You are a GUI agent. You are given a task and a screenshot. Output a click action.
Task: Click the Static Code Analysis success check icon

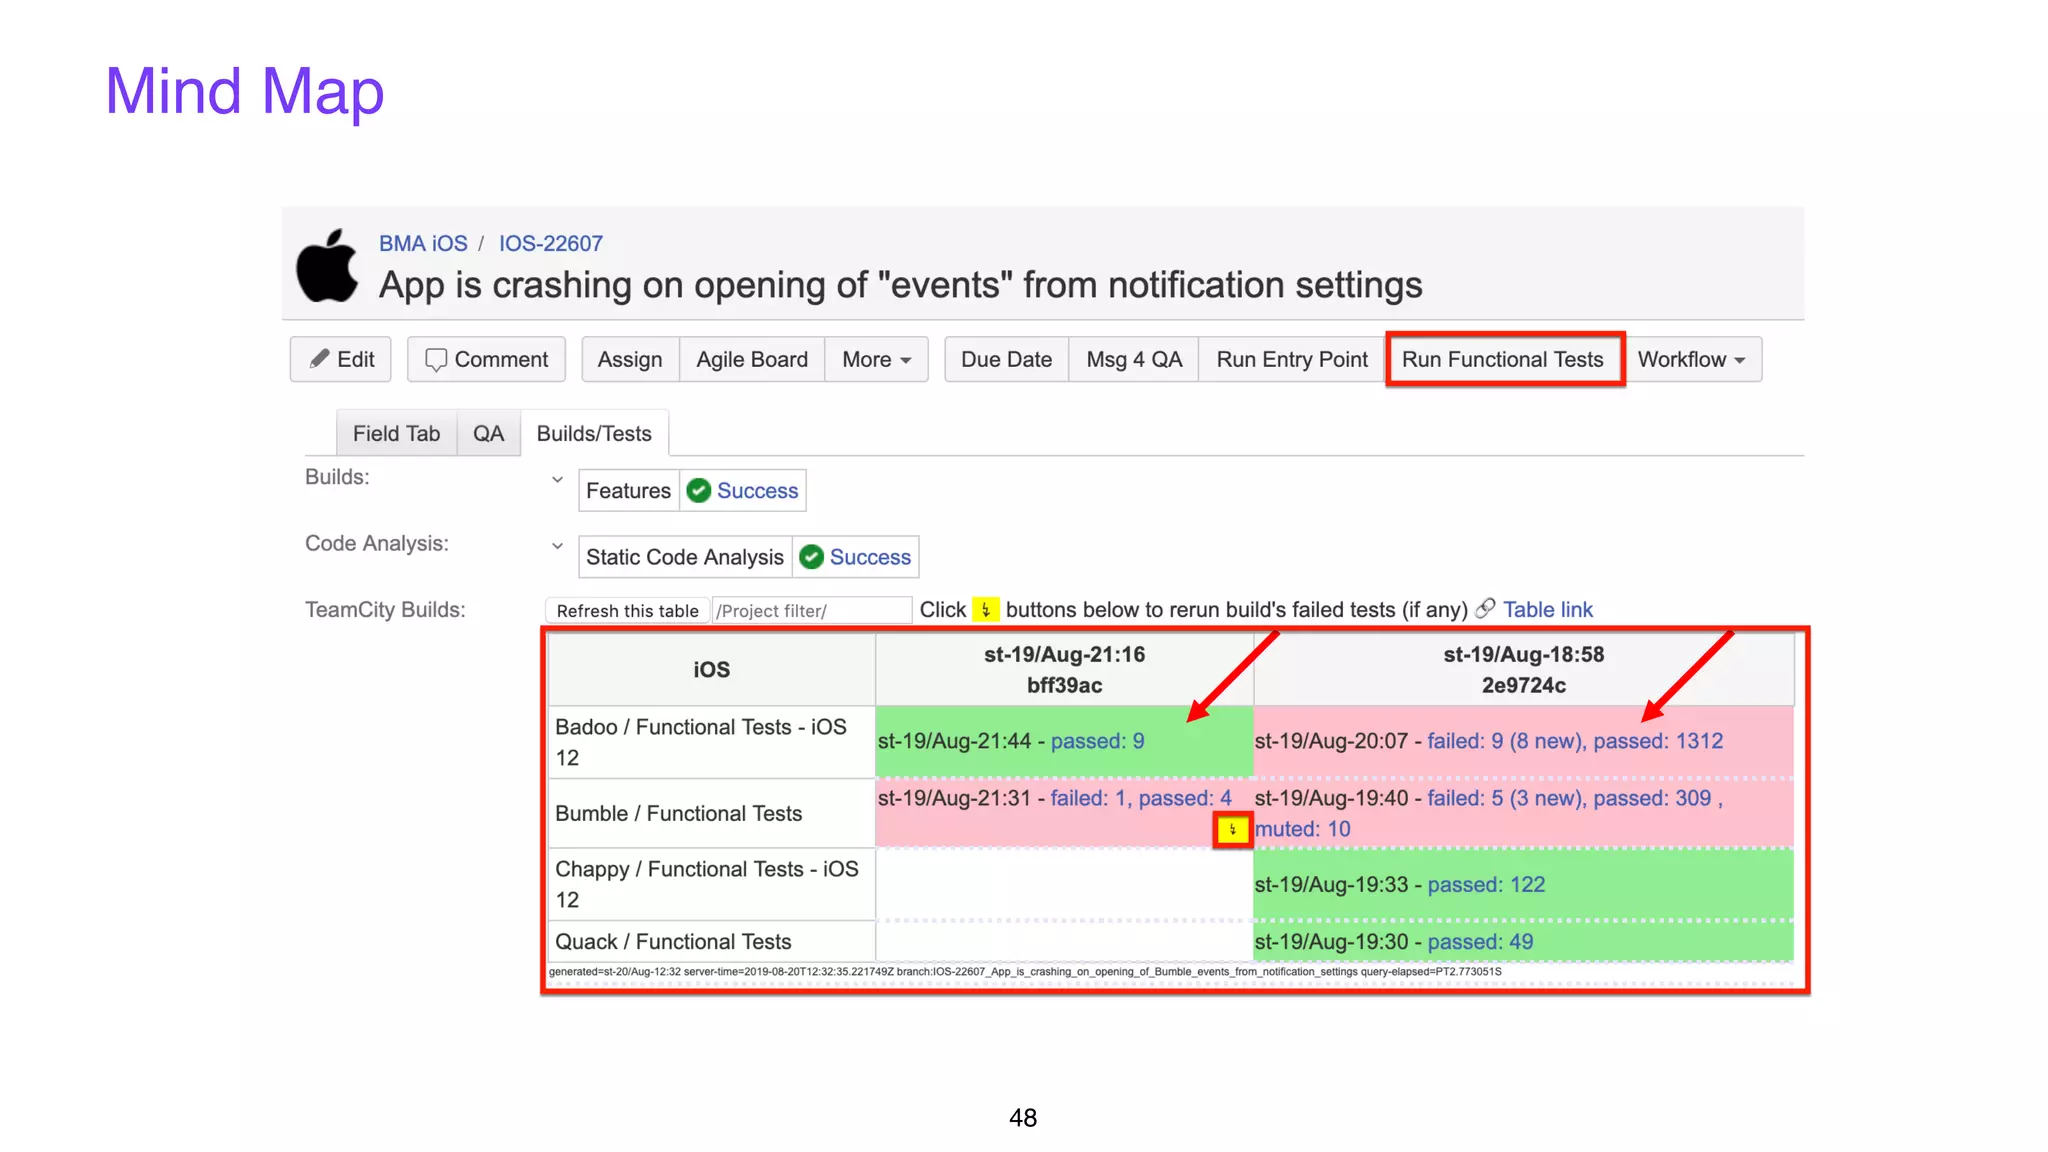point(812,557)
